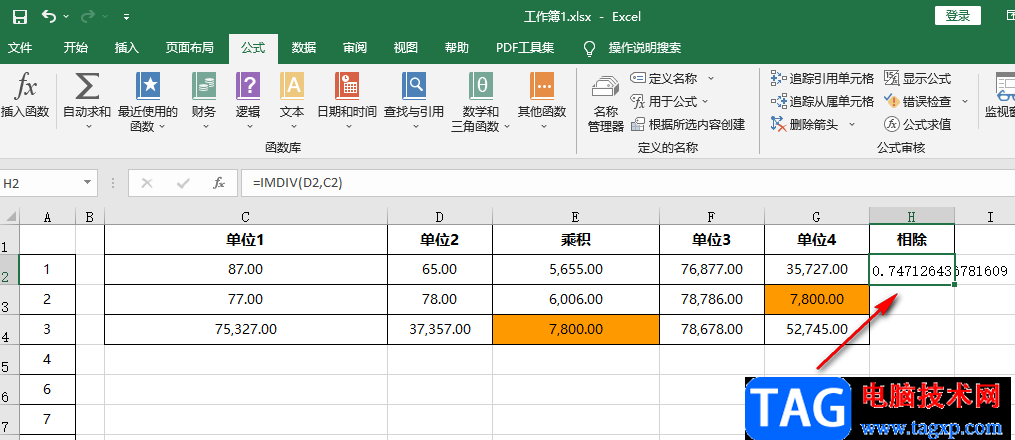Screen dimensions: 1015x440
Task: Select orange cell 7,800.00 in column G
Action: pos(816,300)
